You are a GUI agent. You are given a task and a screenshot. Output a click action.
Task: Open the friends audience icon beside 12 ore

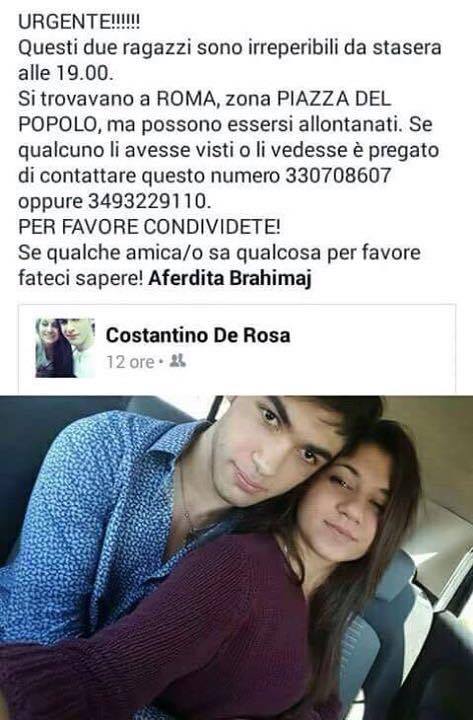pyautogui.click(x=177, y=361)
